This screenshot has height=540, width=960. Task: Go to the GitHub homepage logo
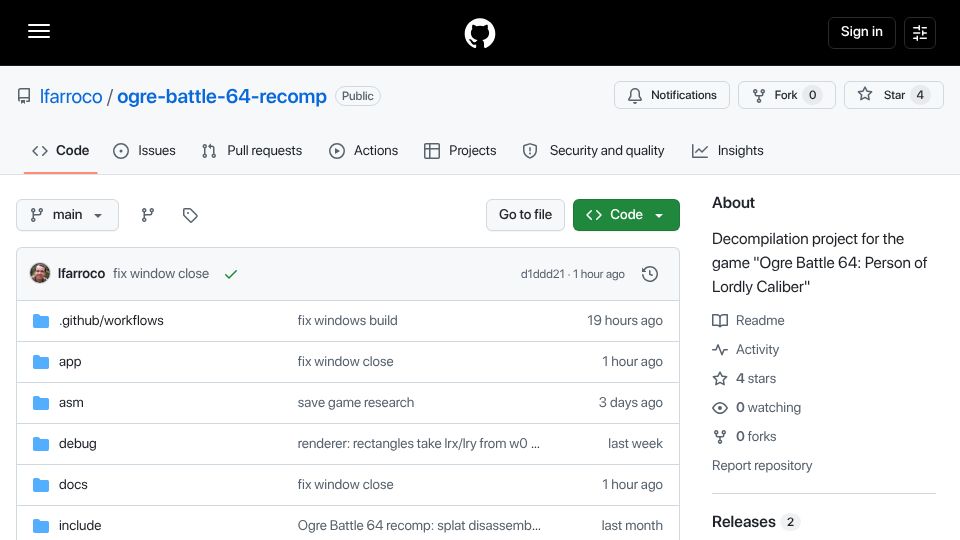pyautogui.click(x=479, y=33)
